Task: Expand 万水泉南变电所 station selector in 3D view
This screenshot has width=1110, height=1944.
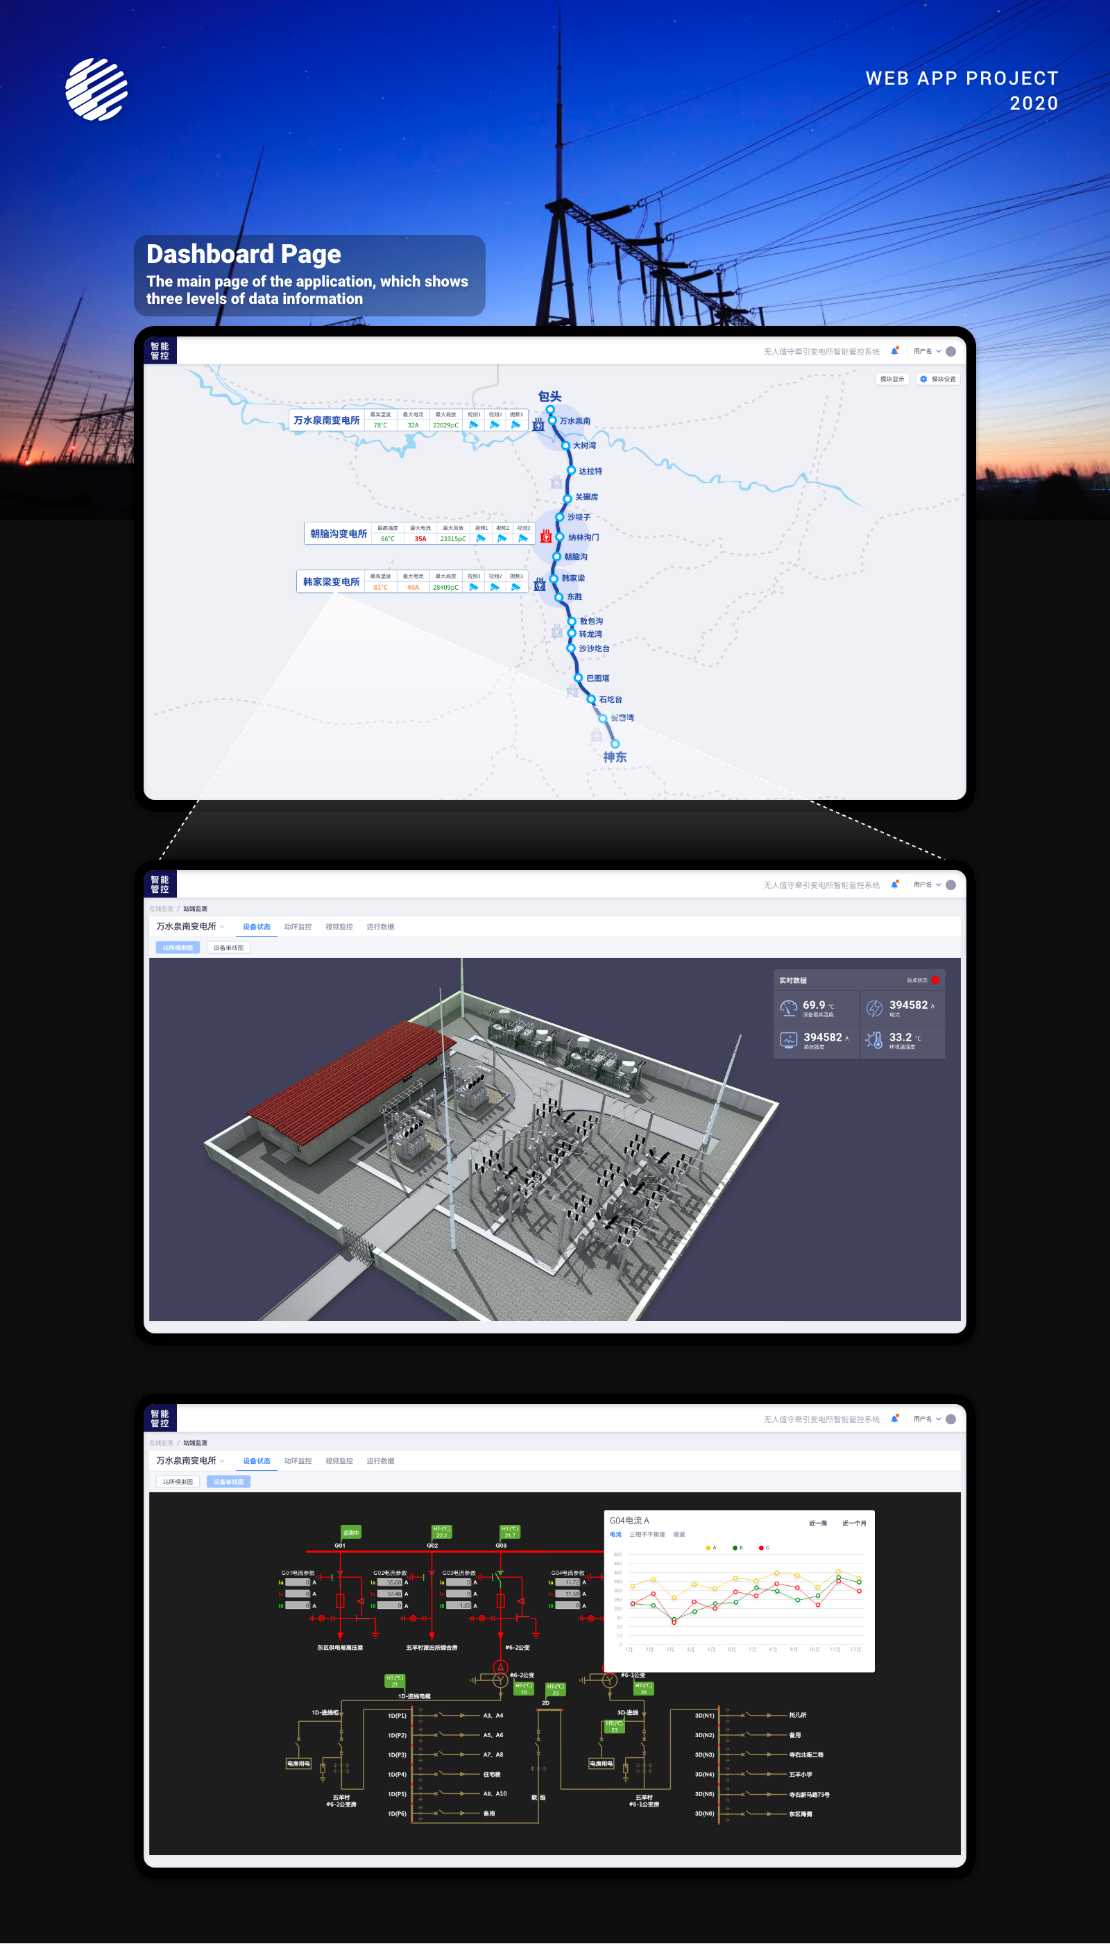Action: point(190,927)
